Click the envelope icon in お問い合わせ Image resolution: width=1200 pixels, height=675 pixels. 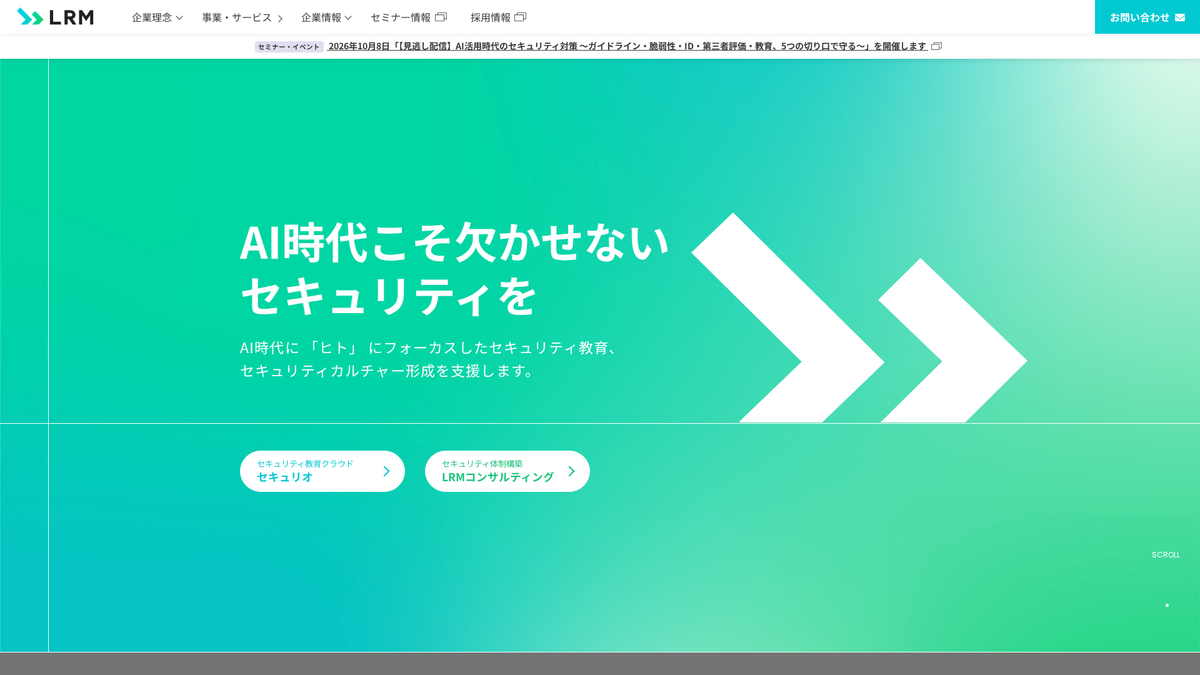1180,17
